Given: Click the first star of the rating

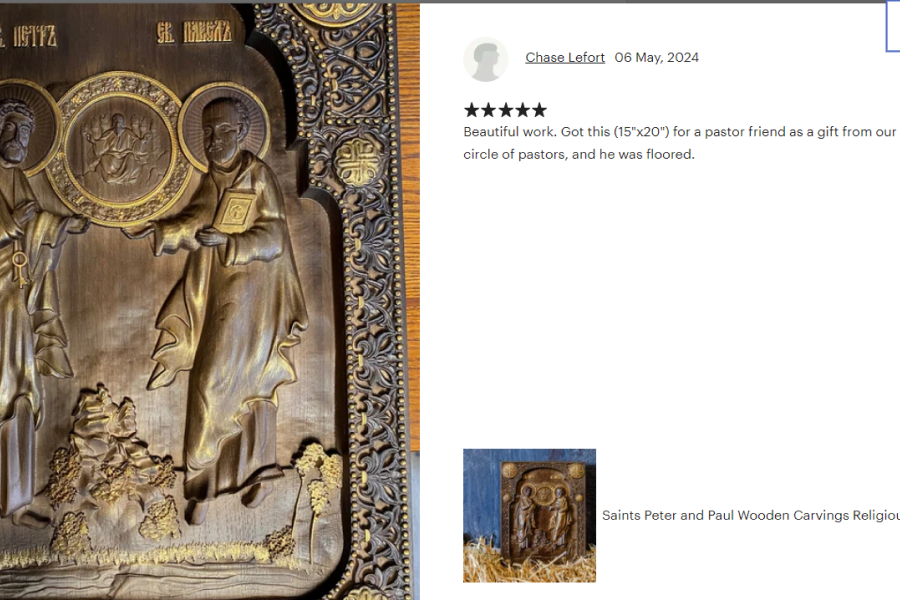Looking at the screenshot, I should click(471, 110).
